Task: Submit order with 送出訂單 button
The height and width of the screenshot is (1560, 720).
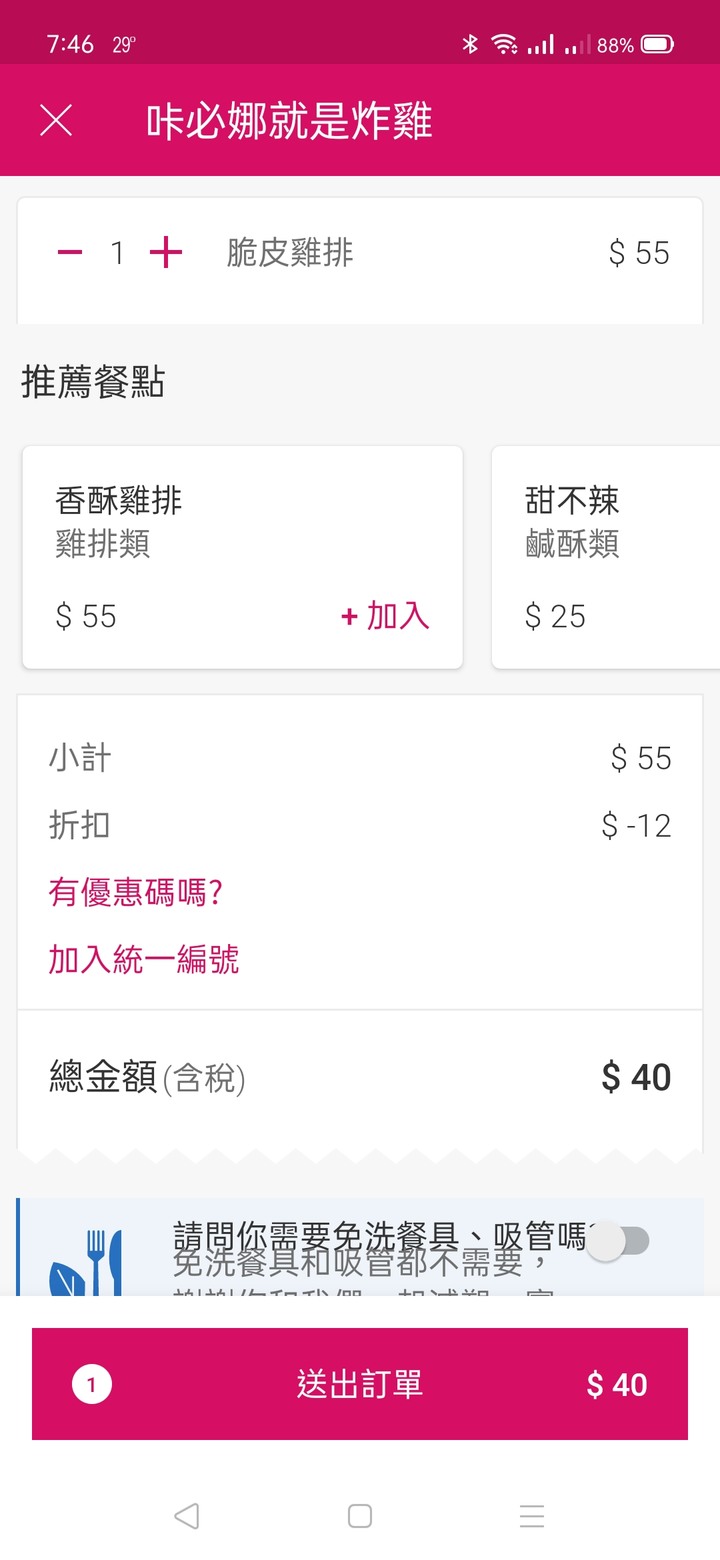Action: (x=360, y=1384)
